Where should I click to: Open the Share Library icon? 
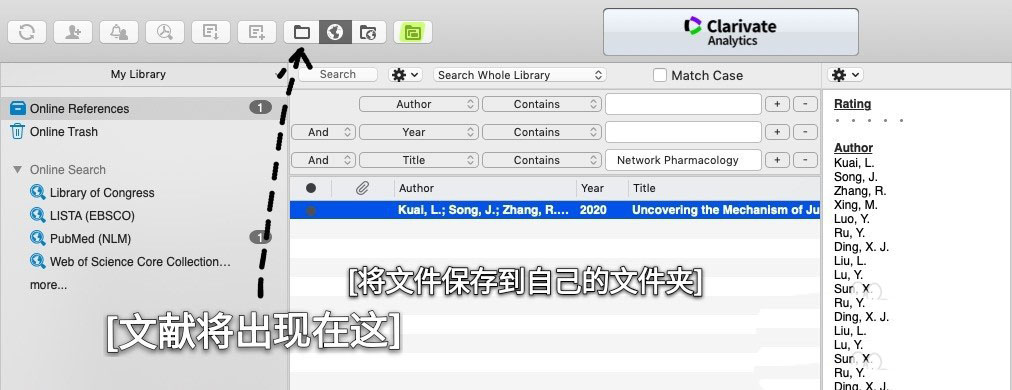[x=72, y=32]
